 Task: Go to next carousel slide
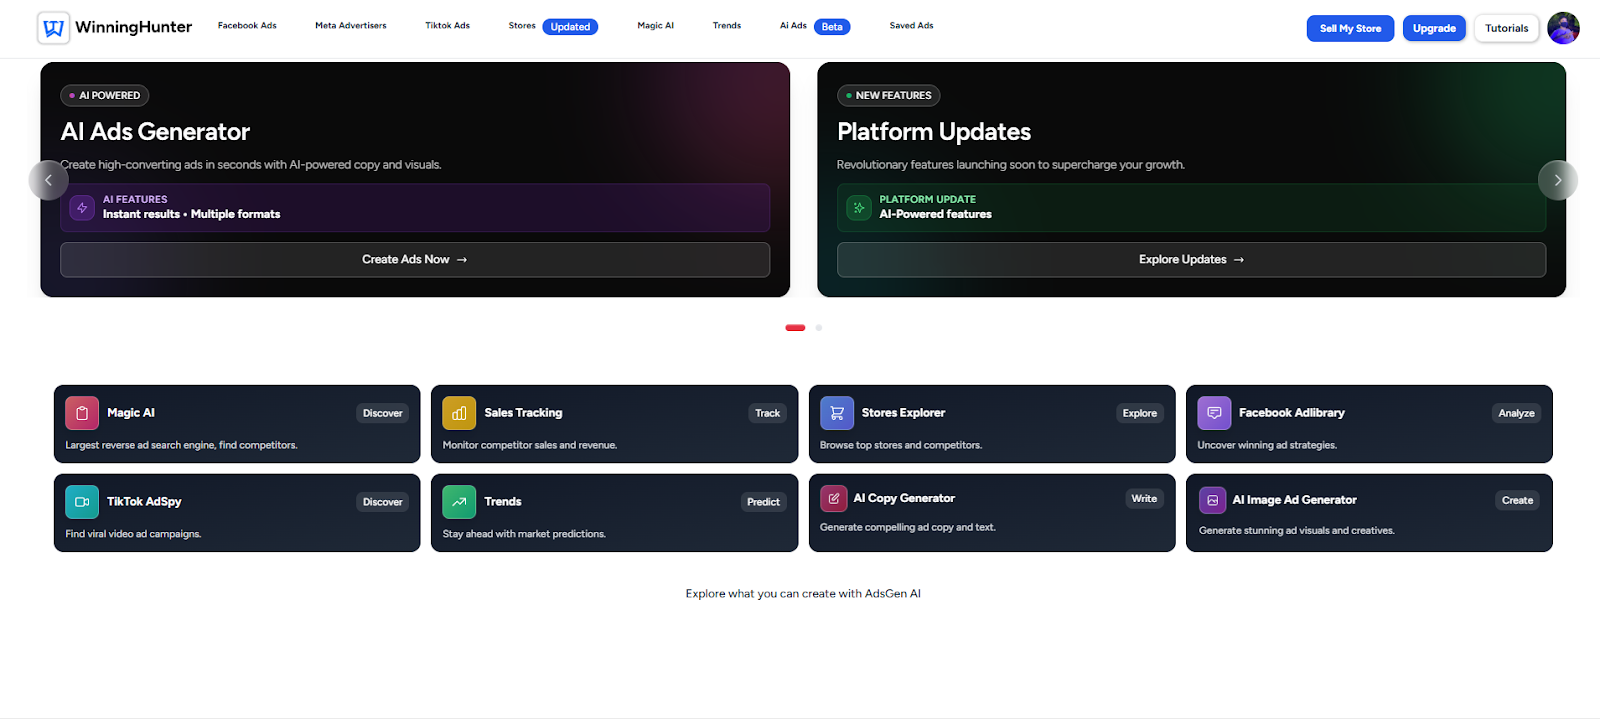(1557, 180)
